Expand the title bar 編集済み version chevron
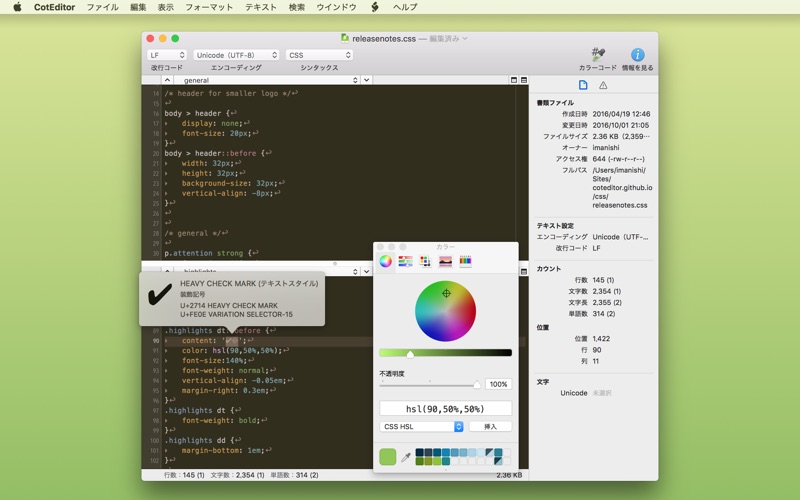Viewport: 800px width, 500px height. [465, 38]
